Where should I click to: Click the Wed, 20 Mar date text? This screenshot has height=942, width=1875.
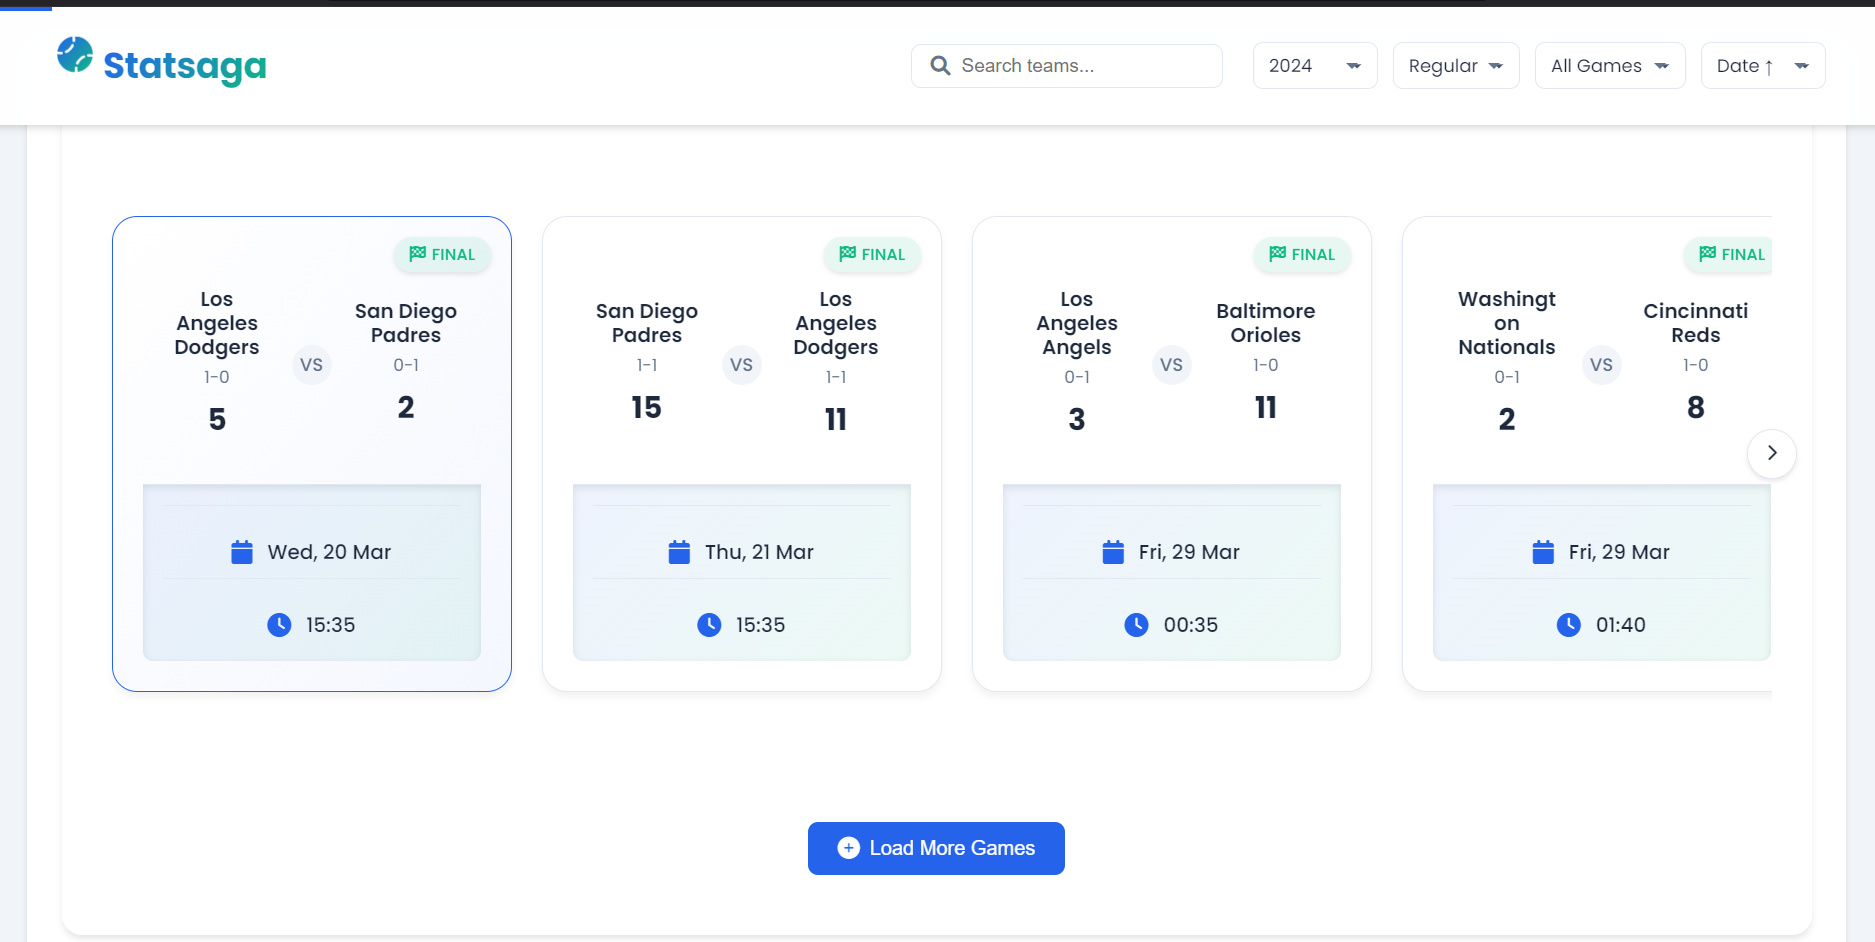329,552
